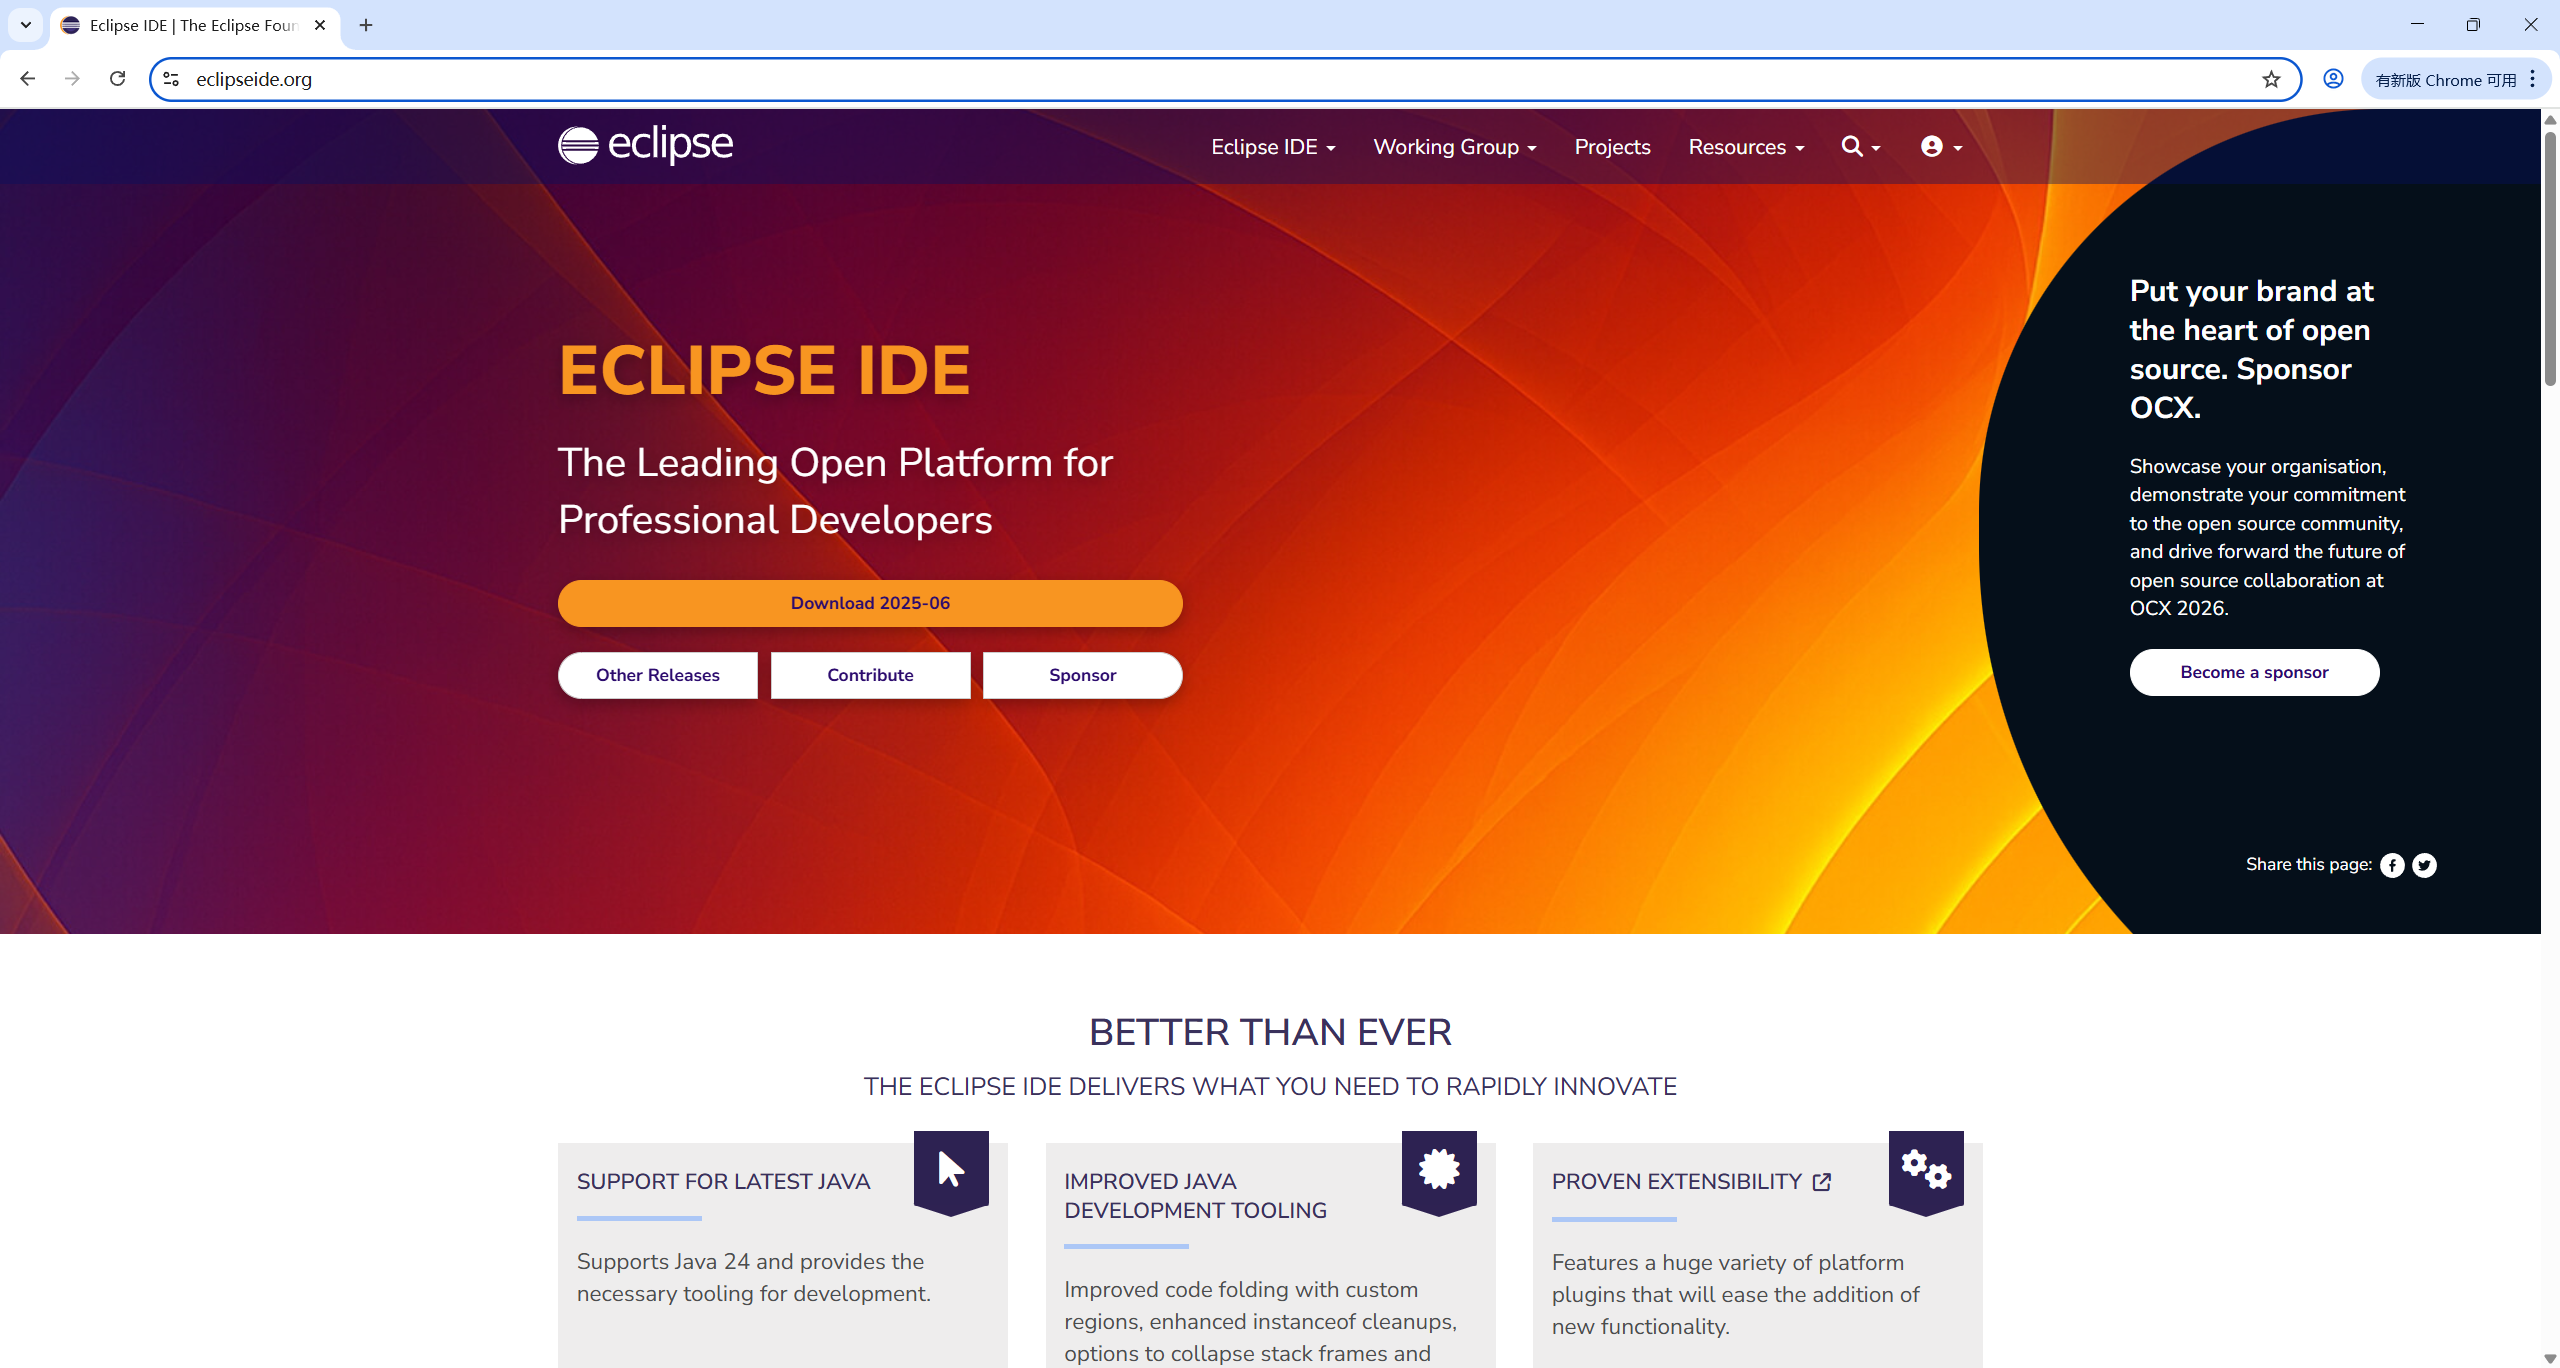The width and height of the screenshot is (2560, 1368).
Task: Expand the Working Group menu
Action: point(1455,147)
